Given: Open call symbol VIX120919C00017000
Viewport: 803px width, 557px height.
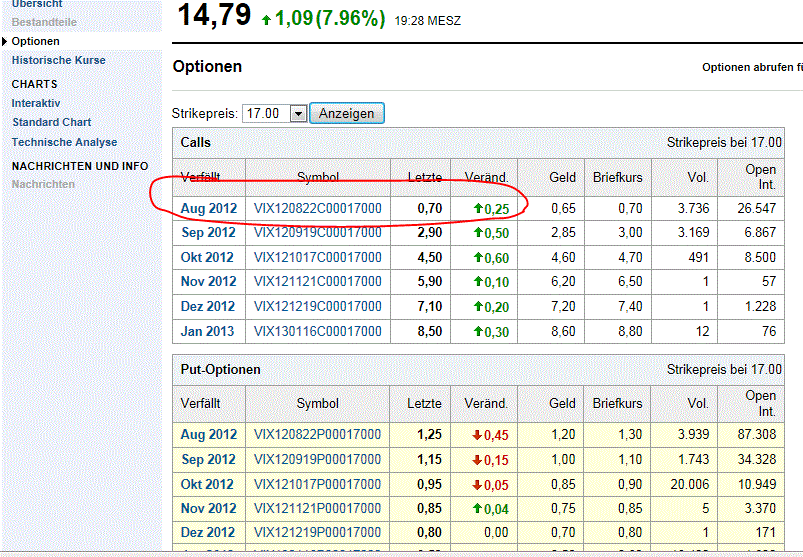Looking at the screenshot, I should point(317,233).
